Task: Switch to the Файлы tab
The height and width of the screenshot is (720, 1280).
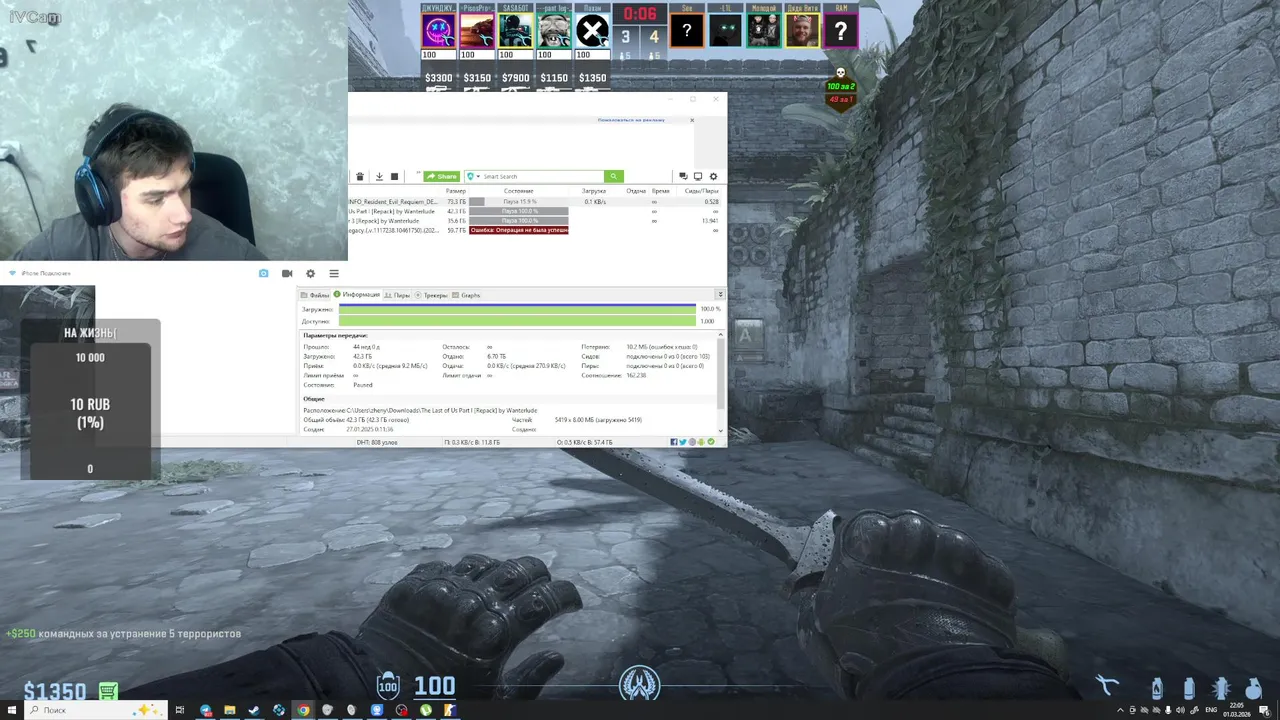Action: [316, 295]
